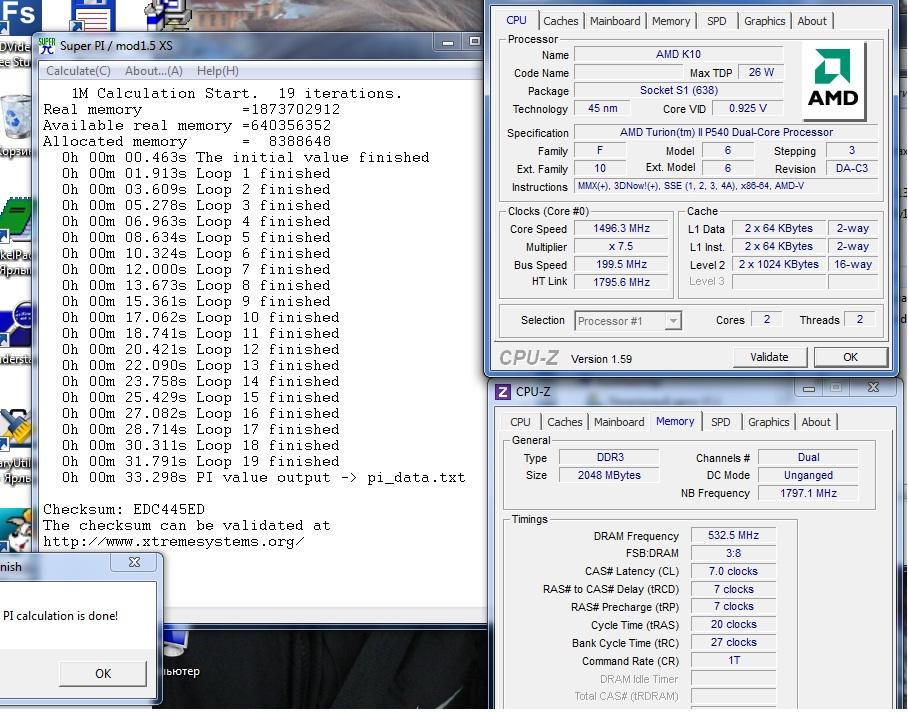Screen dimensions: 908x712
Task: Maximize the Super PI window
Action: pyautogui.click(x=474, y=41)
